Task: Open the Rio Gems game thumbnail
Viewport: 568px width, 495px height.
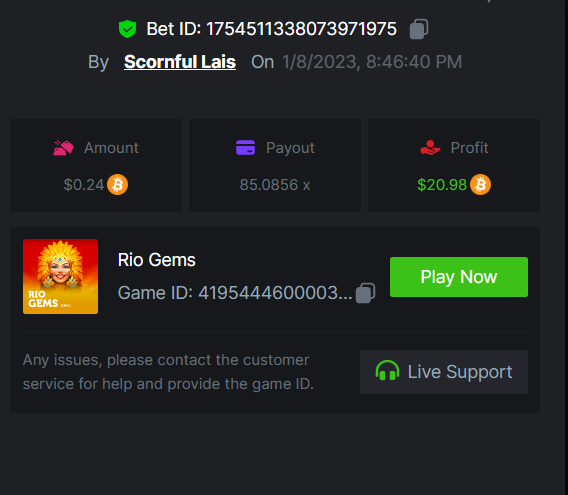Action: [x=60, y=276]
